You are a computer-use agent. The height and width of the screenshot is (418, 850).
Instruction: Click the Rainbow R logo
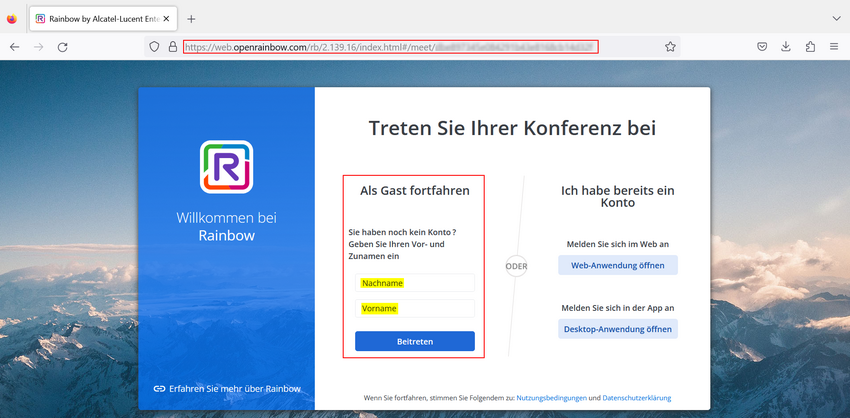coord(227,167)
